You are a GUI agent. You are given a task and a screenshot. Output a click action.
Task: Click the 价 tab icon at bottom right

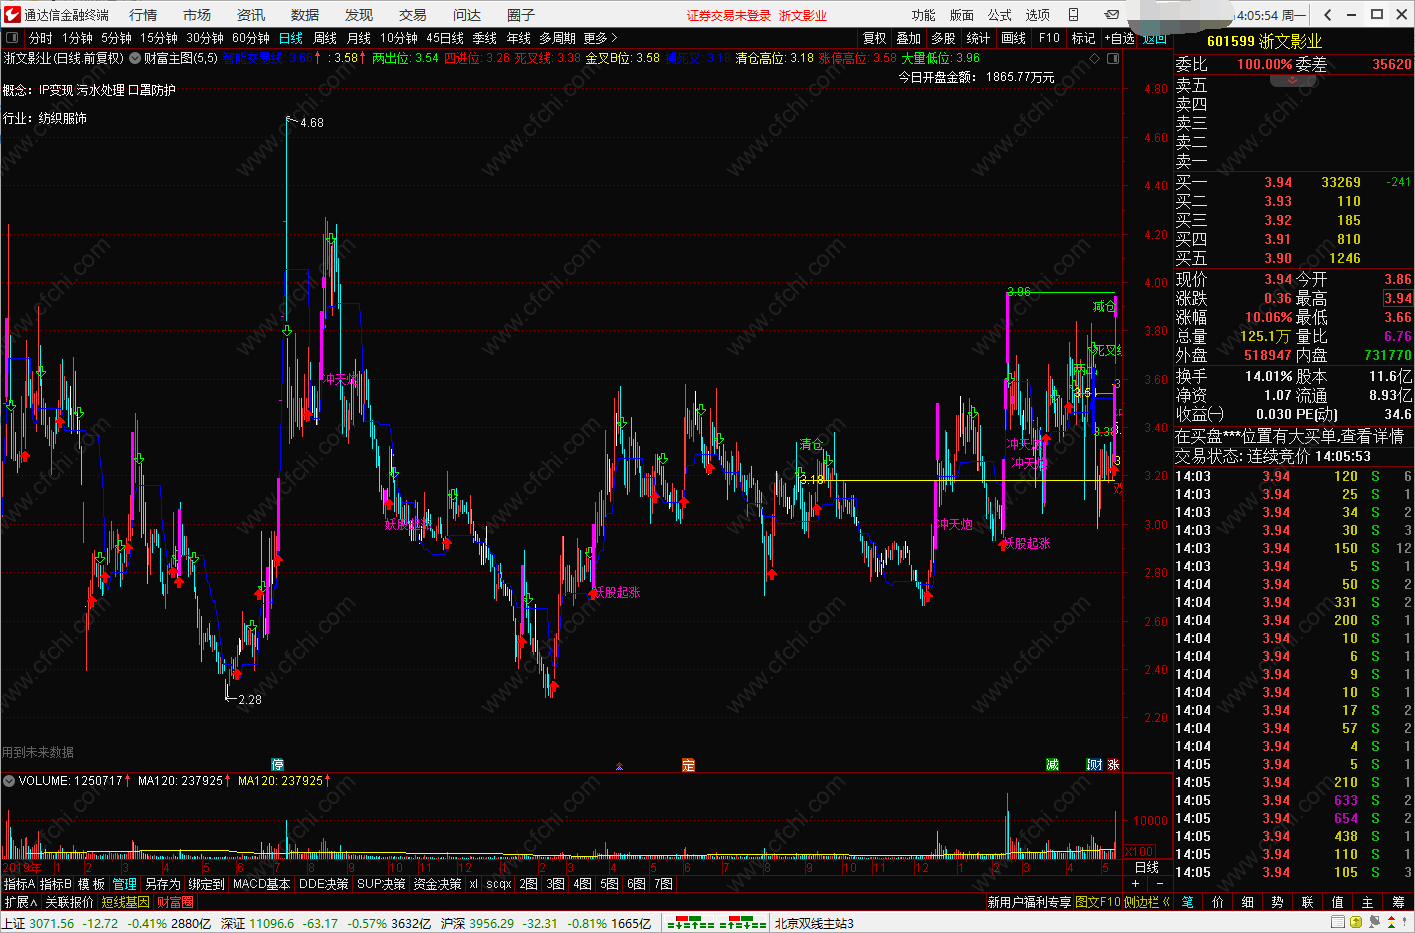[1218, 902]
